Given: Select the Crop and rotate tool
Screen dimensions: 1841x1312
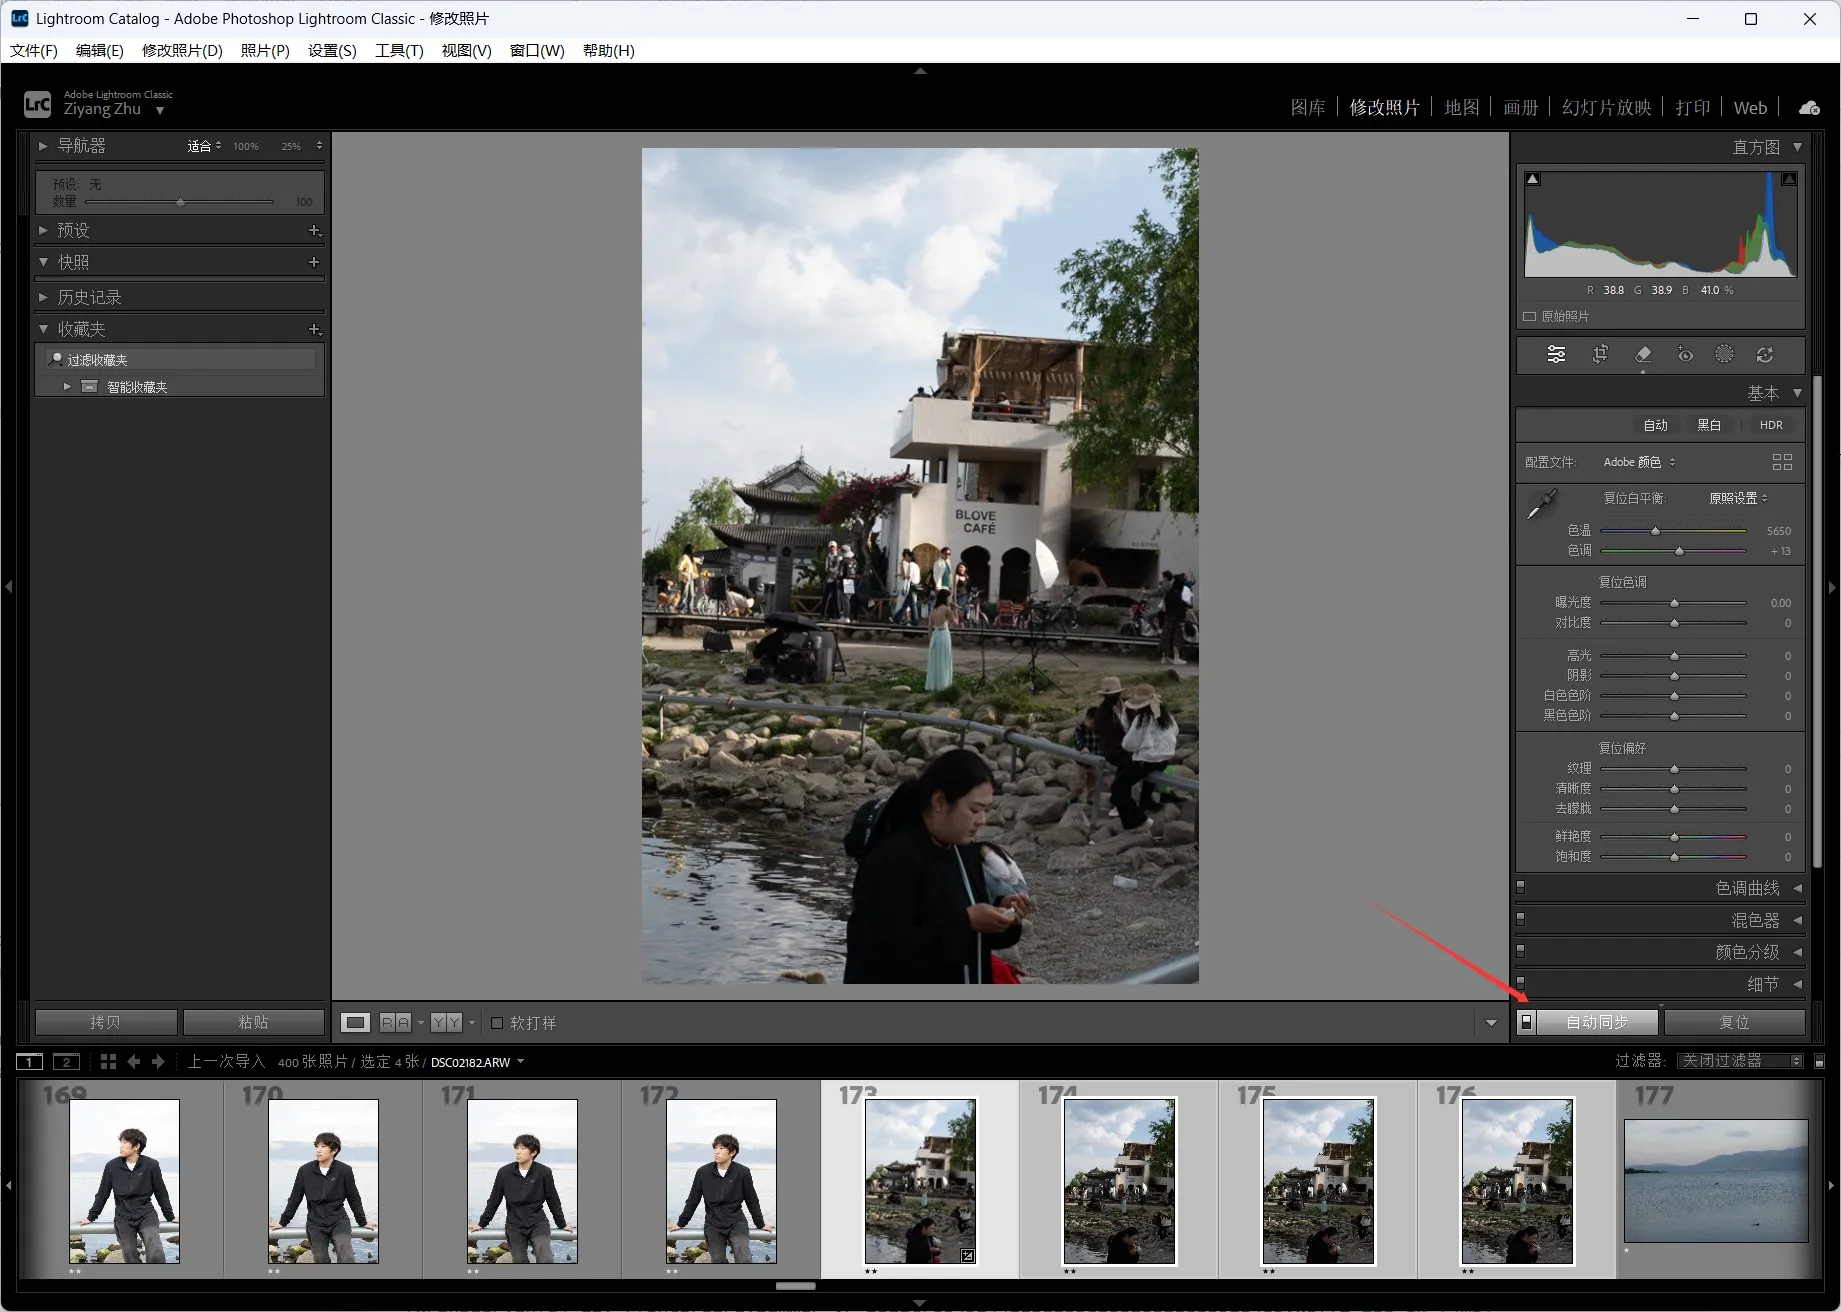Looking at the screenshot, I should point(1600,354).
